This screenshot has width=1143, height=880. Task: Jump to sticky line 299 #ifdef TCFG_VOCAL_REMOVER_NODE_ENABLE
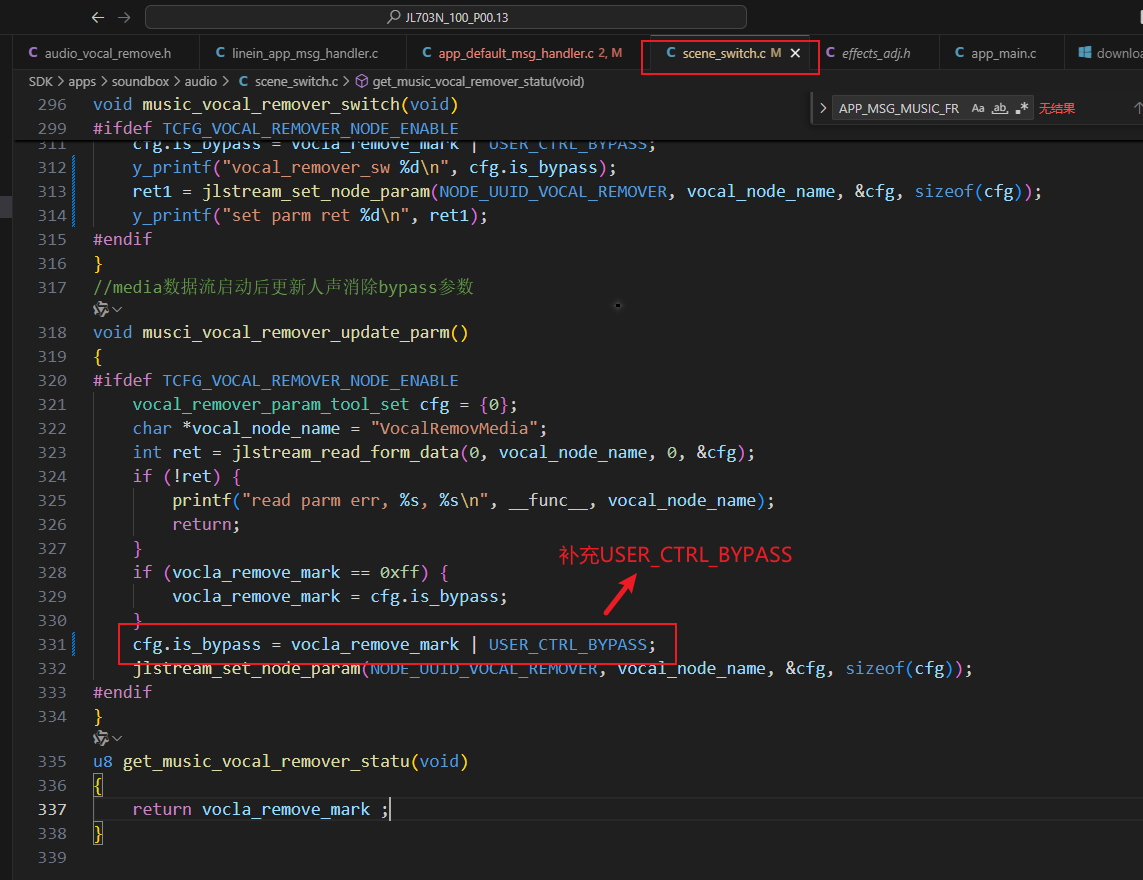click(x=276, y=128)
